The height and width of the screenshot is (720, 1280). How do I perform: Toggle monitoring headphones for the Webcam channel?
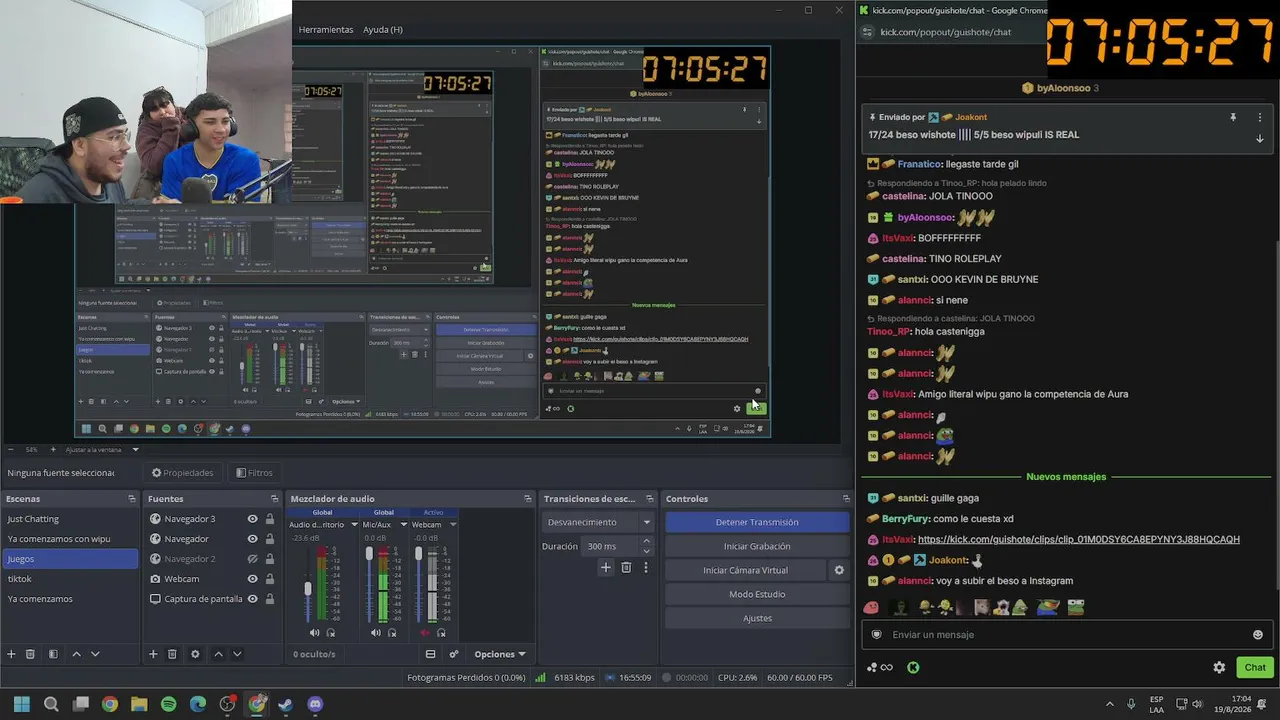pyautogui.click(x=441, y=632)
